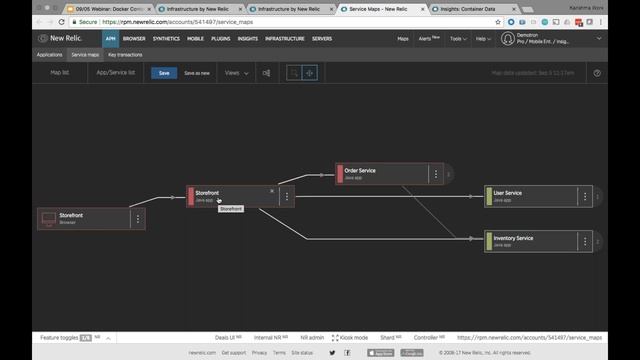Enable Kiosk mode
The image size is (640, 360).
350,338
